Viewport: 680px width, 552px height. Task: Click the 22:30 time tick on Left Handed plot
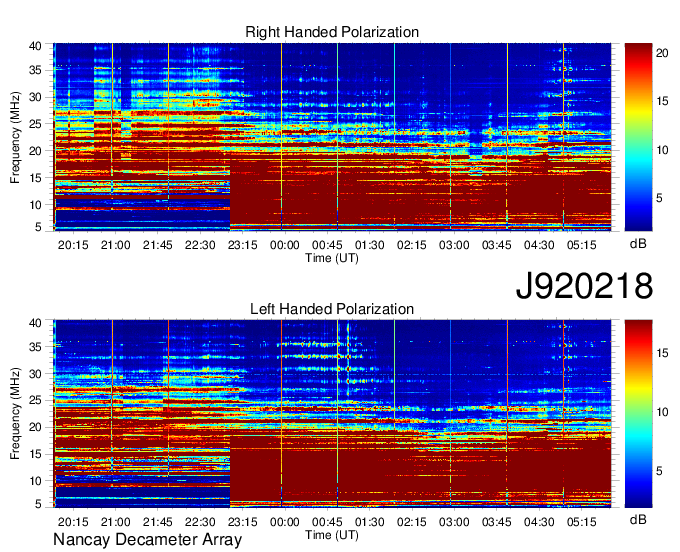[x=200, y=522]
